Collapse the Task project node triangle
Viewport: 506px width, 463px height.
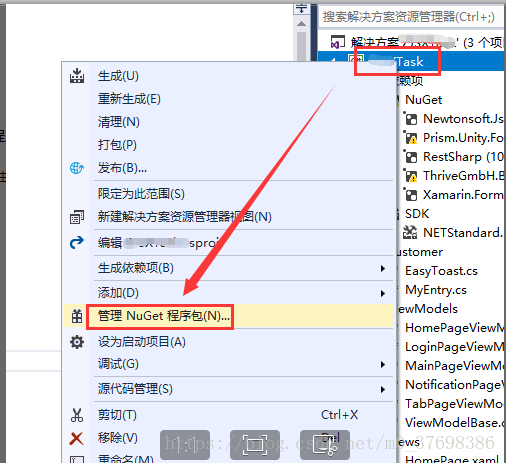pos(333,61)
